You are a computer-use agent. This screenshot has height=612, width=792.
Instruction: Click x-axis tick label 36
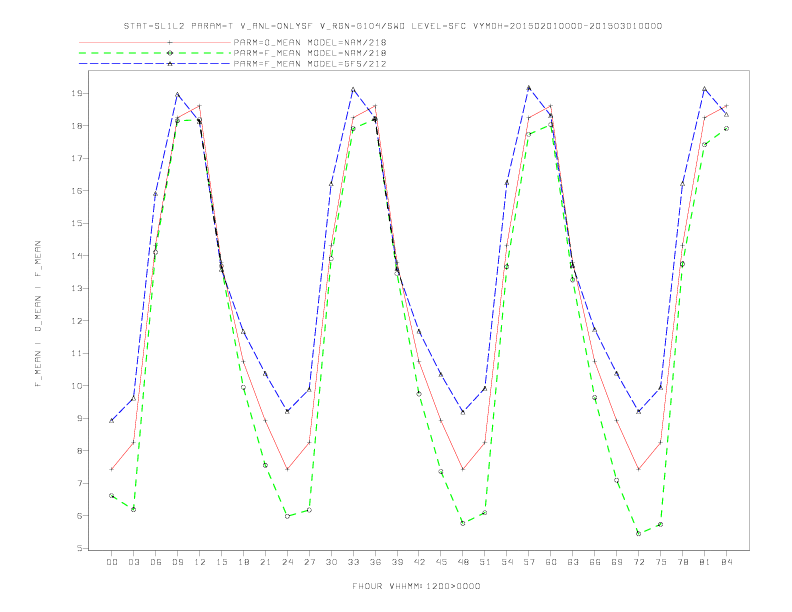[x=375, y=562]
